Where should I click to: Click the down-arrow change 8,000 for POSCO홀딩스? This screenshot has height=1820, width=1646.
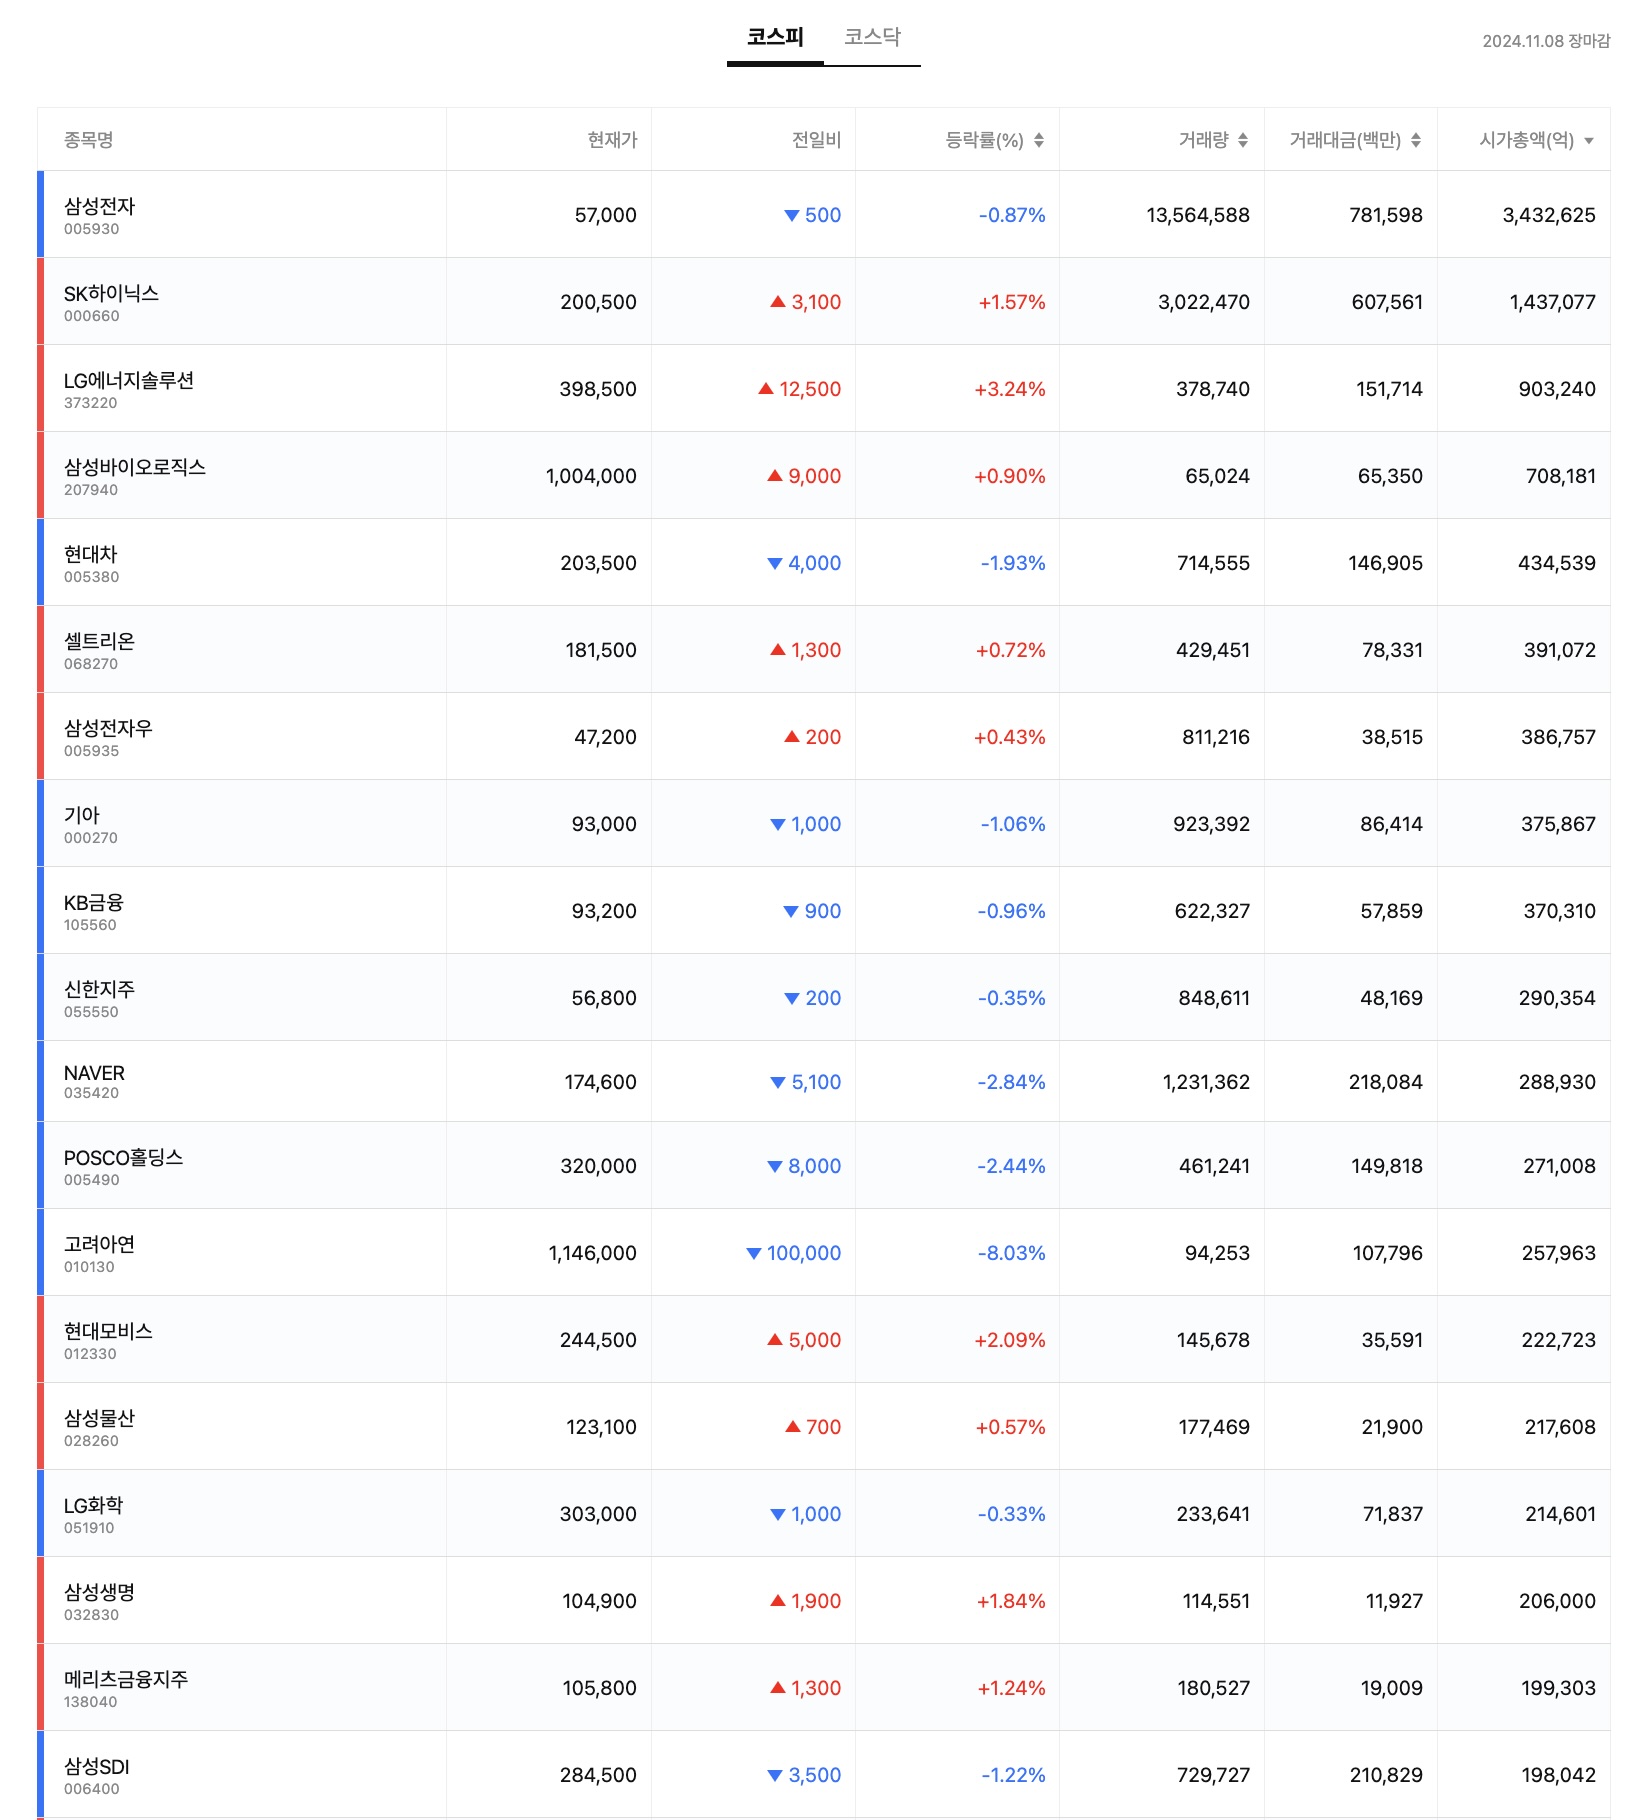click(x=804, y=1166)
